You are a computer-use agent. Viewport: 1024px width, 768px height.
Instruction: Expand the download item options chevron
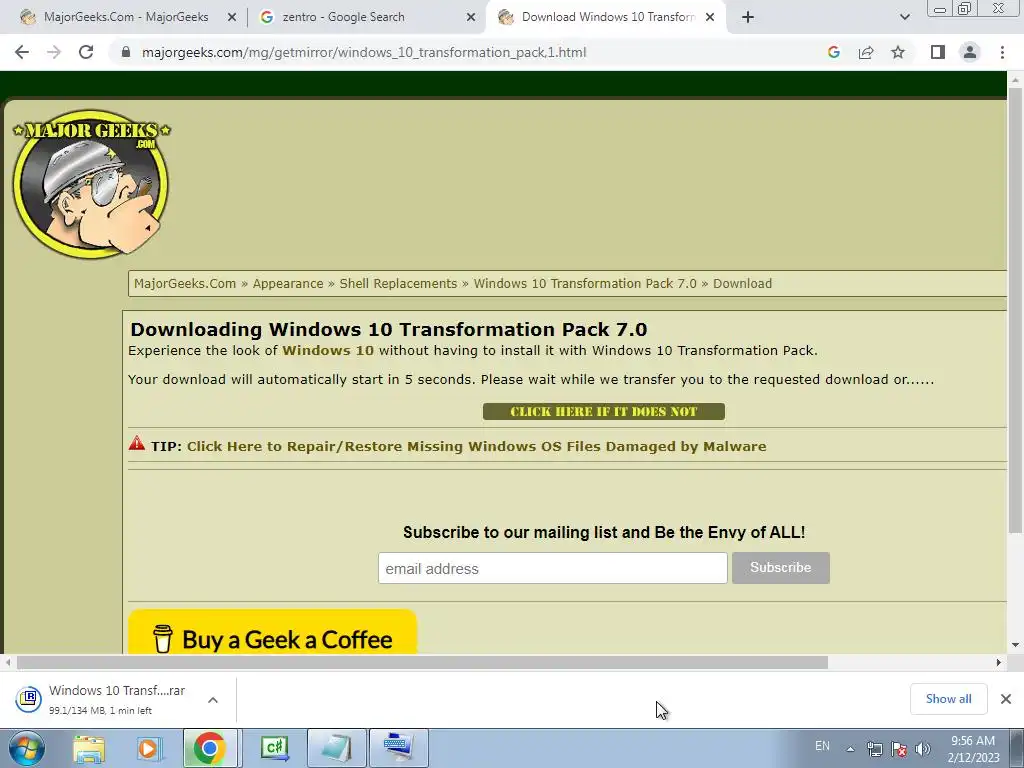[213, 699]
